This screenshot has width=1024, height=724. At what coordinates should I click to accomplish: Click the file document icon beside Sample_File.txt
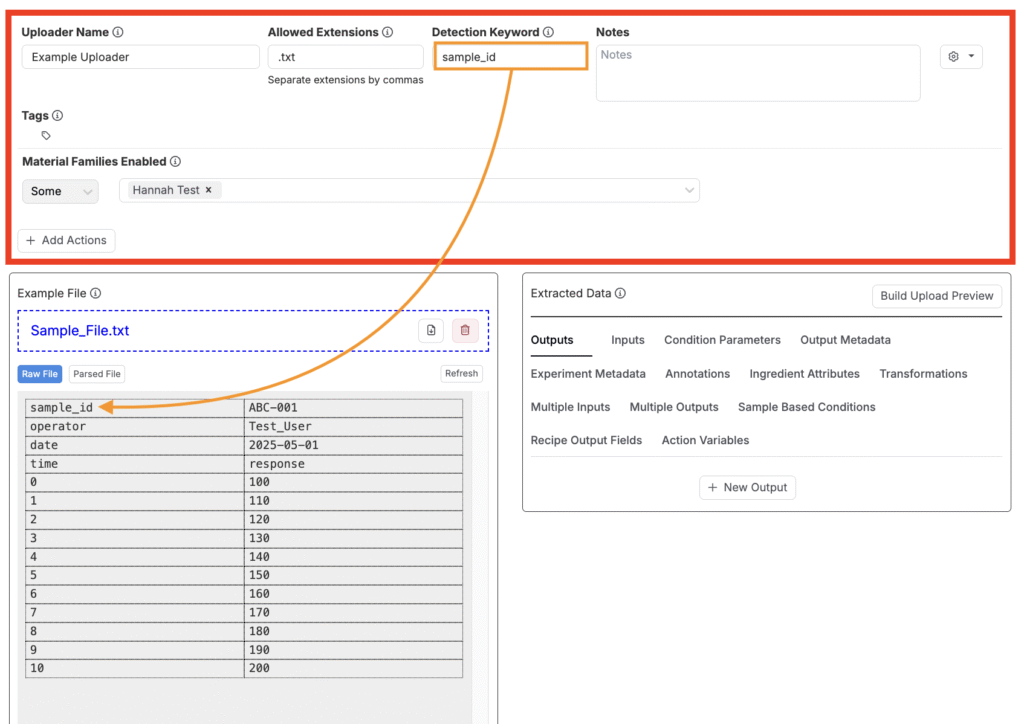point(431,330)
